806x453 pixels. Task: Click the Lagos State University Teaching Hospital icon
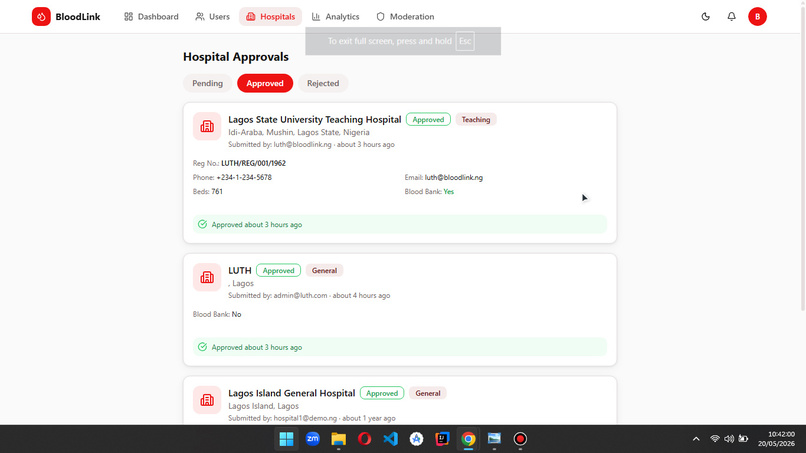point(207,126)
